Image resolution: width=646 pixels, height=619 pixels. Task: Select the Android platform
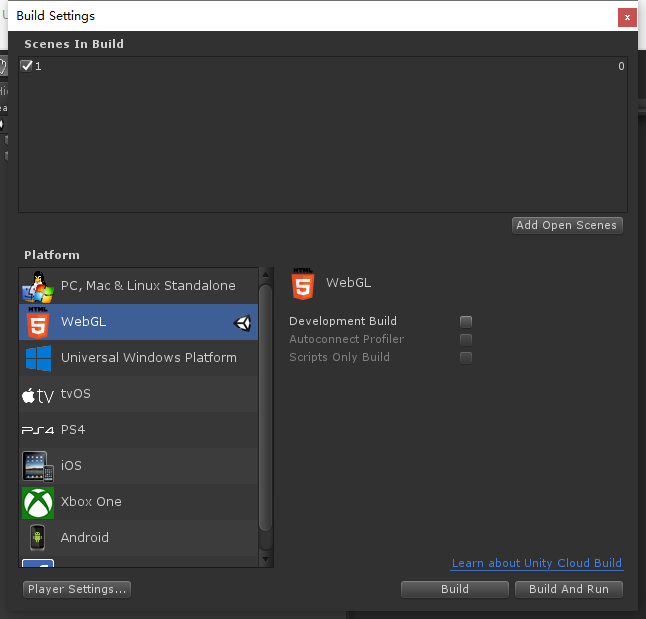[x=138, y=538]
